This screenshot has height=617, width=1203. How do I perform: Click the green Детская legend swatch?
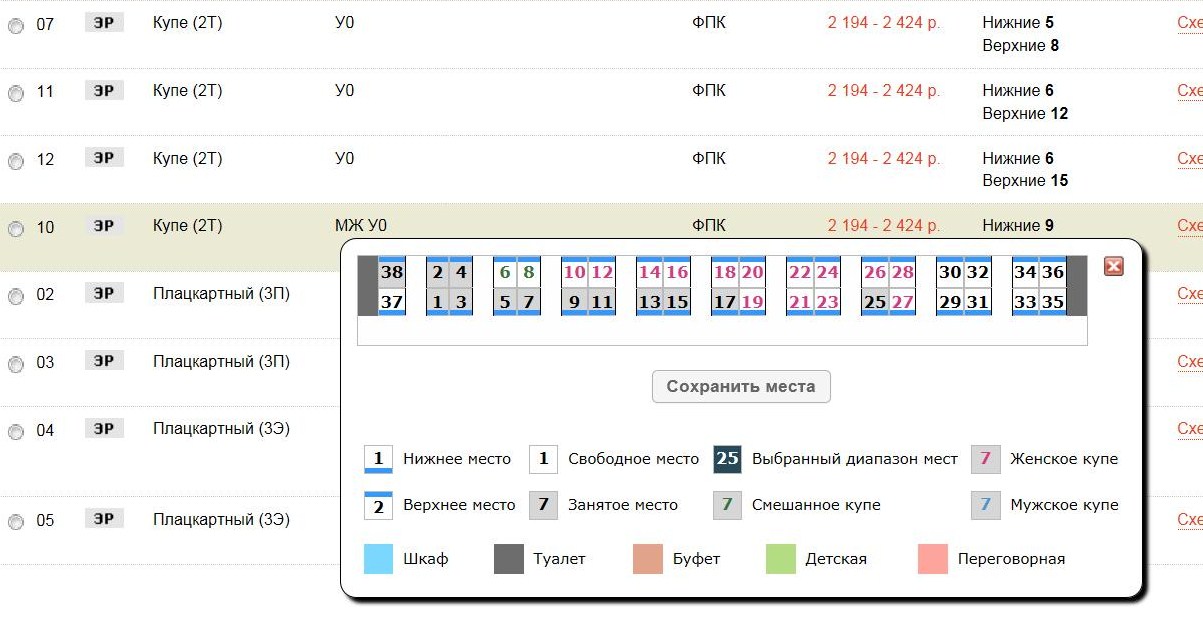coord(780,559)
